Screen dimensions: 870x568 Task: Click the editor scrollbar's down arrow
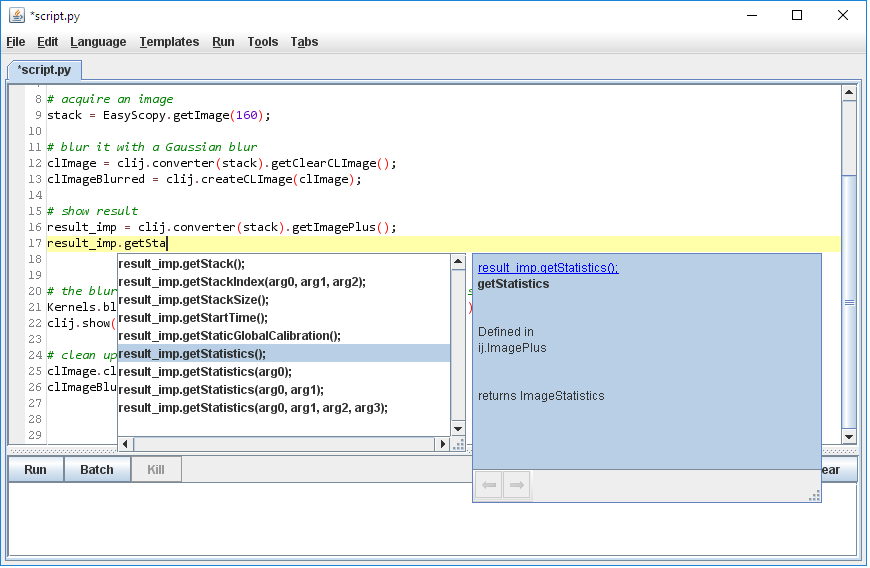point(849,436)
